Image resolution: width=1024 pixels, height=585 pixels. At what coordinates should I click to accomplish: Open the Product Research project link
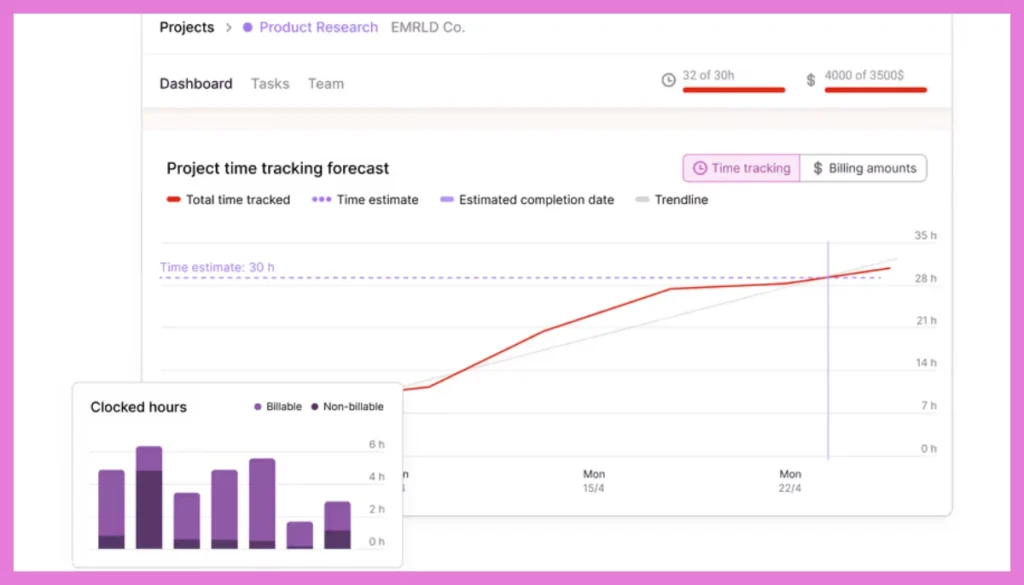point(319,27)
